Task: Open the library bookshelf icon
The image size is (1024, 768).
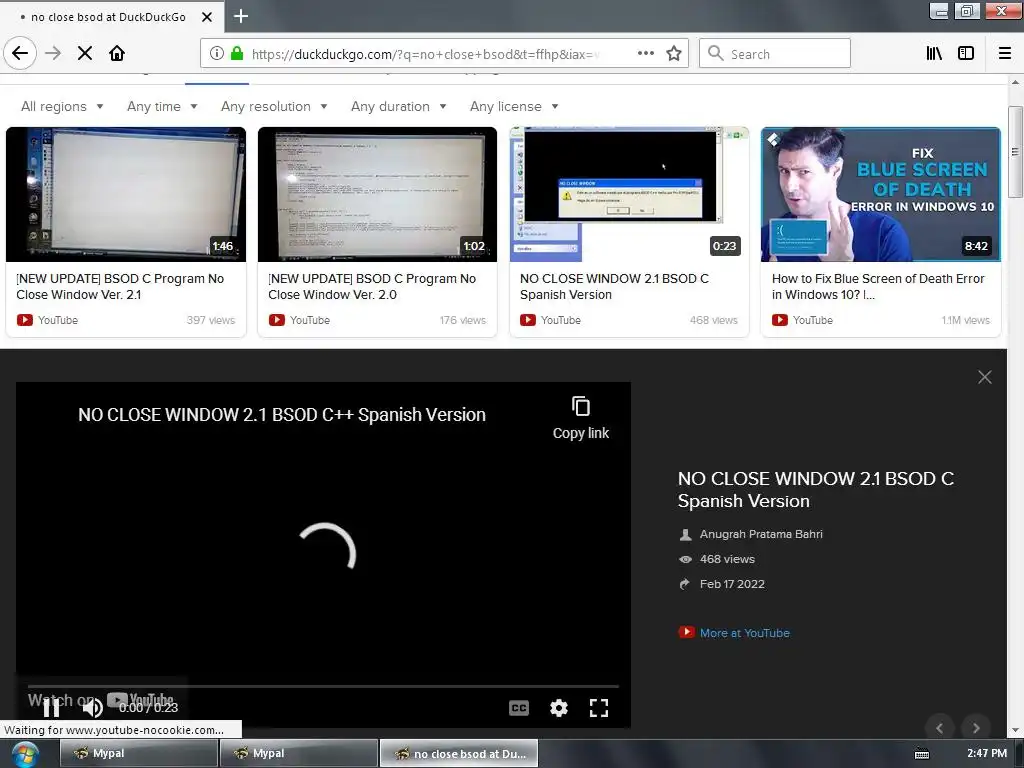Action: click(934, 53)
